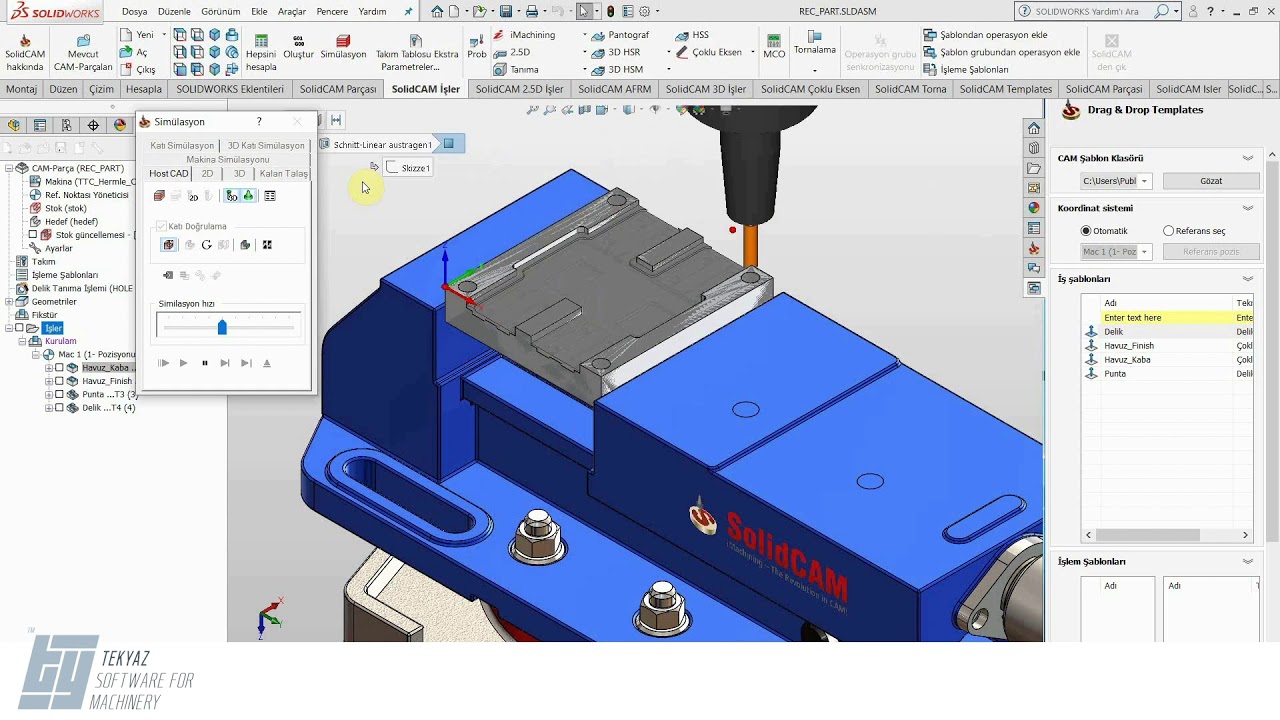Select the 3D HSR operation
Viewport: 1280px width, 720px height.
614,52
